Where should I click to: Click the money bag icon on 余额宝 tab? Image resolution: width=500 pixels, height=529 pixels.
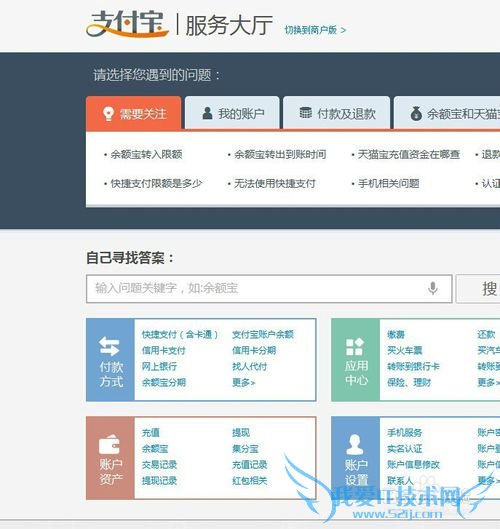coord(416,114)
